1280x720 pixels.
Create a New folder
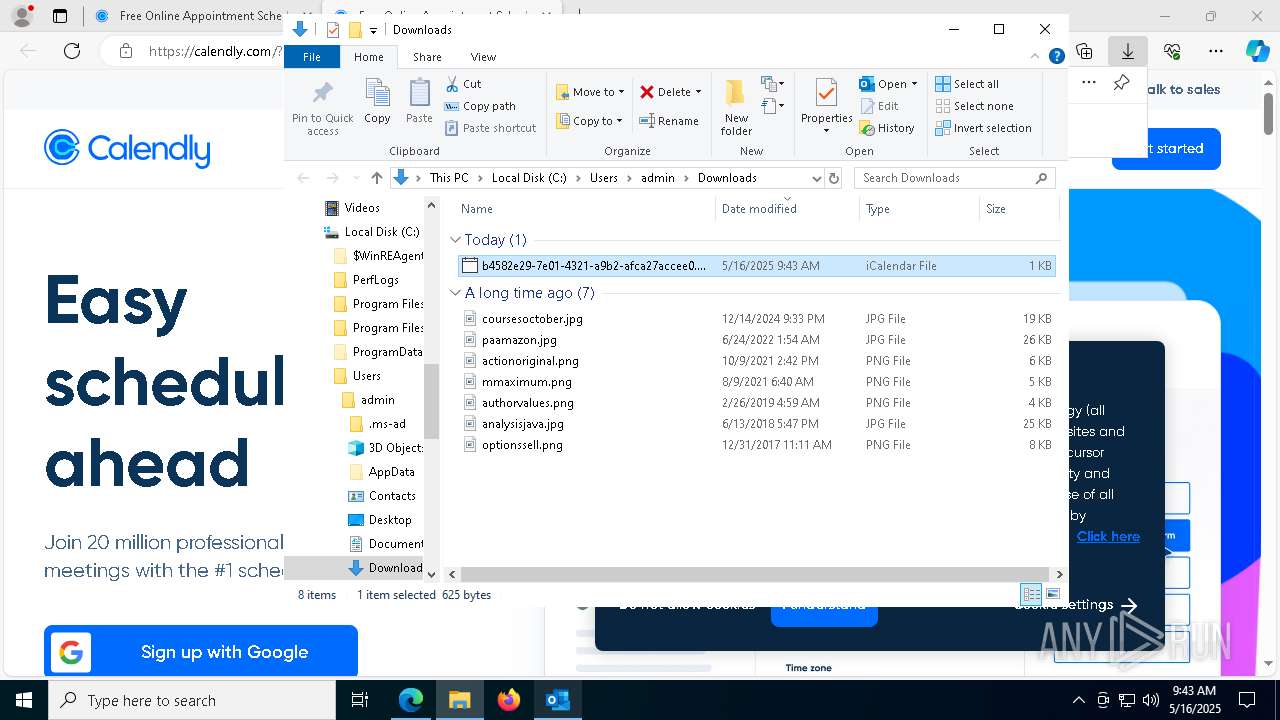(x=736, y=108)
